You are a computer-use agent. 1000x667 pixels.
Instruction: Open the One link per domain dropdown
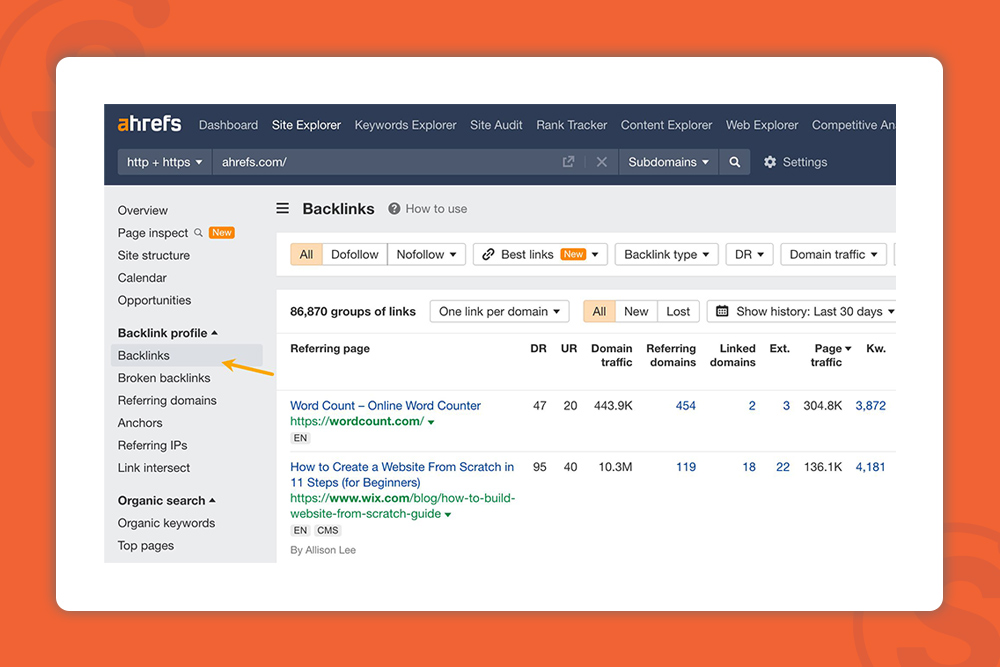pyautogui.click(x=499, y=311)
